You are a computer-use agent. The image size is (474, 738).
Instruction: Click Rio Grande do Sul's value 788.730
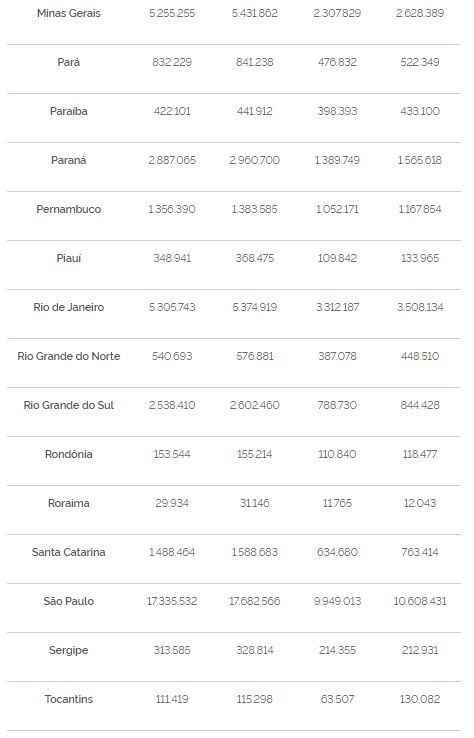tap(337, 405)
